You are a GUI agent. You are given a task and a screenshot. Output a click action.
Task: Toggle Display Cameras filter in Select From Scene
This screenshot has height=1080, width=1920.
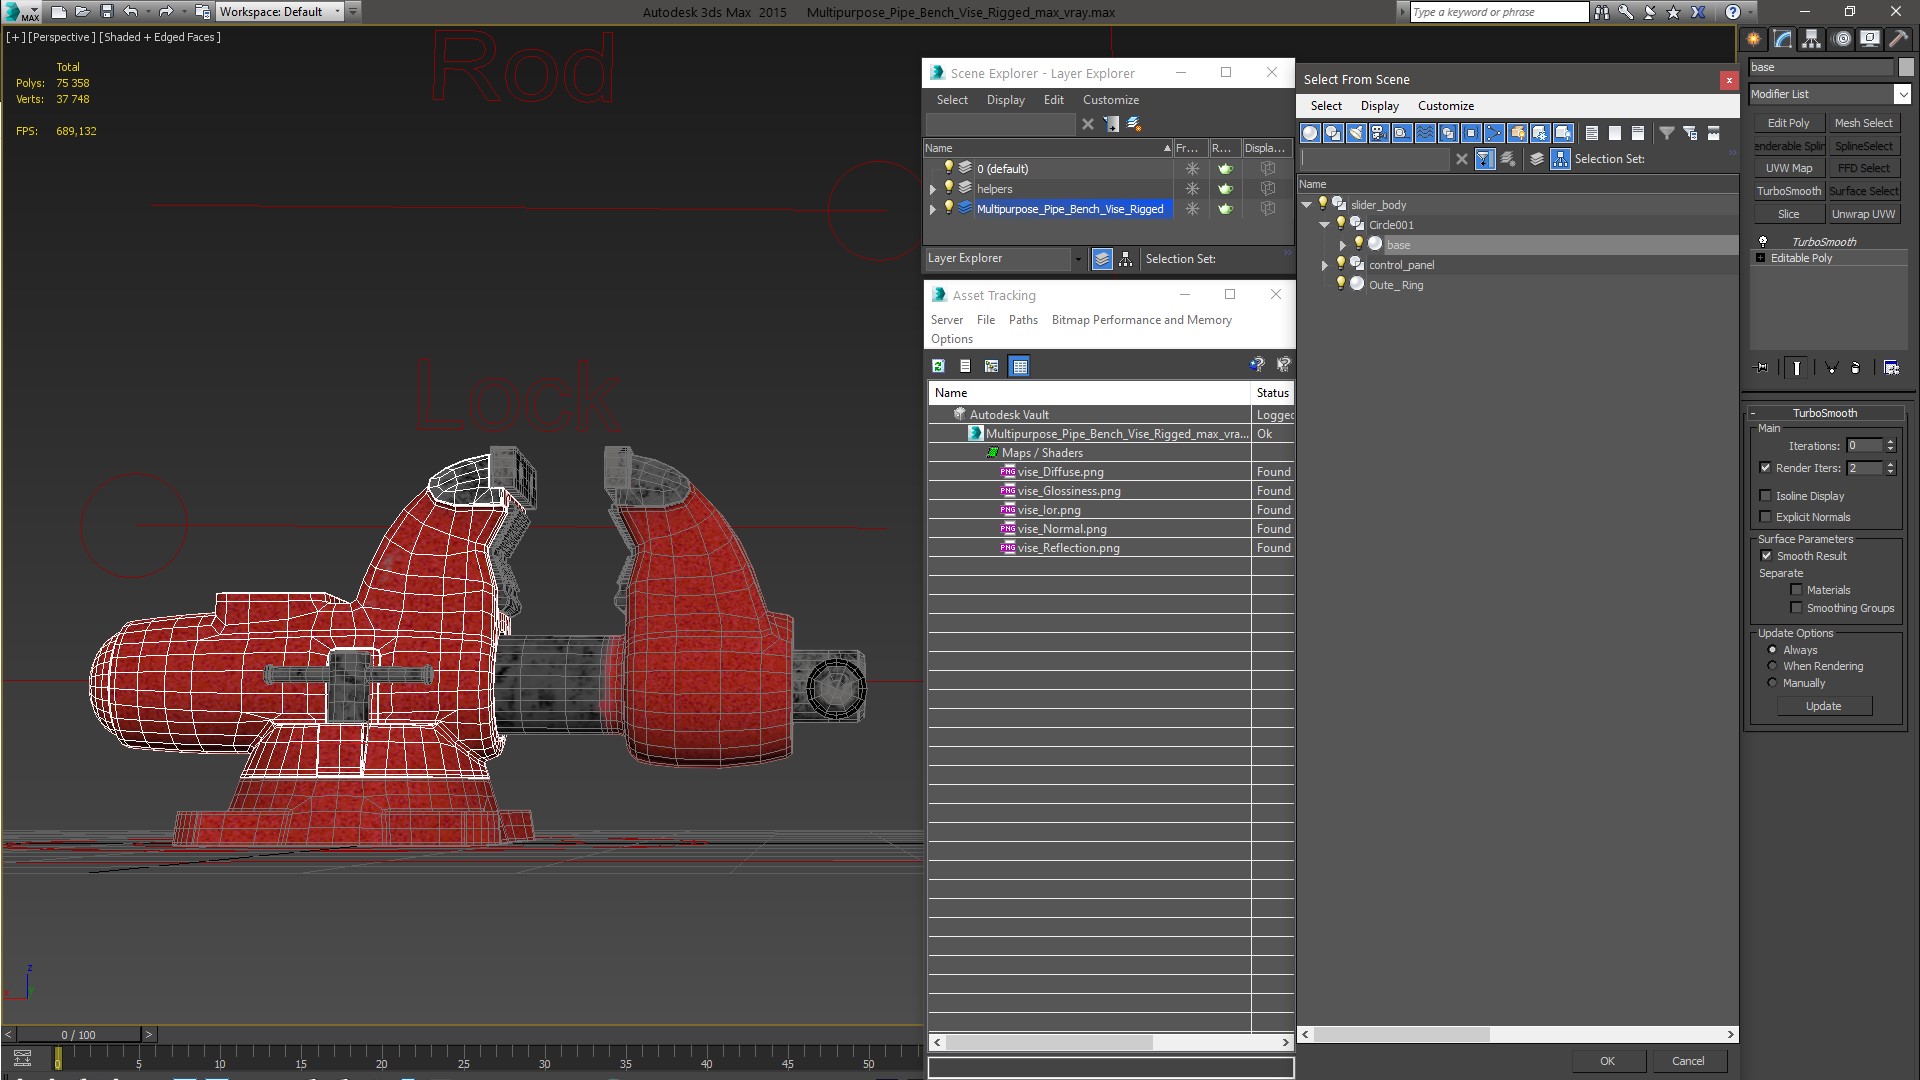[1379, 133]
